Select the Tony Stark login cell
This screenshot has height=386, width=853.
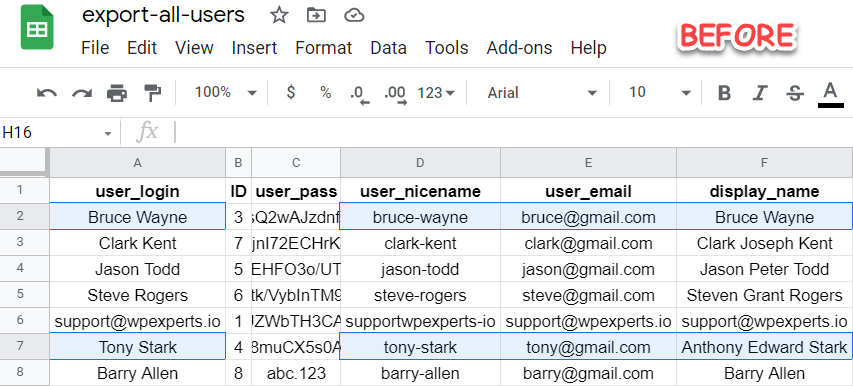pos(138,347)
